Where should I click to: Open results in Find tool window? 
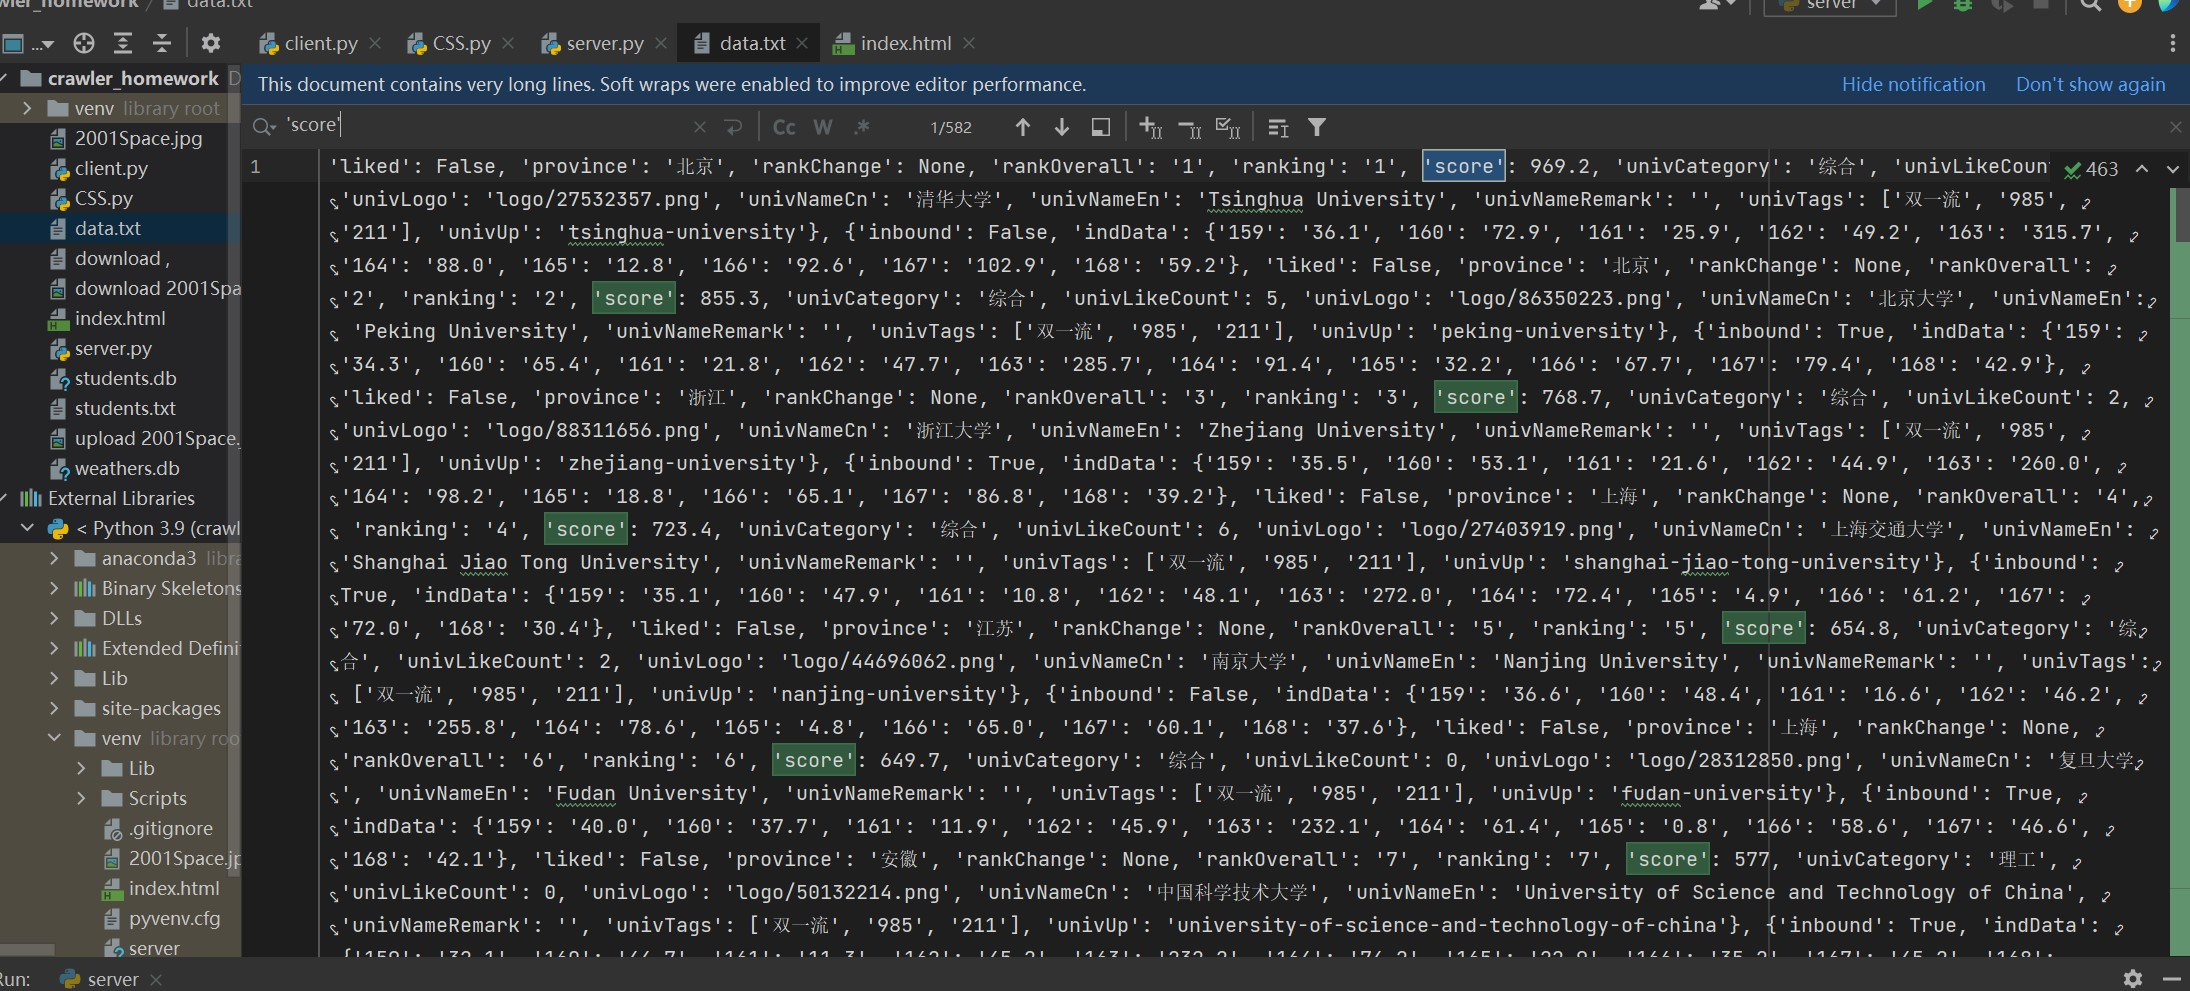point(1101,127)
